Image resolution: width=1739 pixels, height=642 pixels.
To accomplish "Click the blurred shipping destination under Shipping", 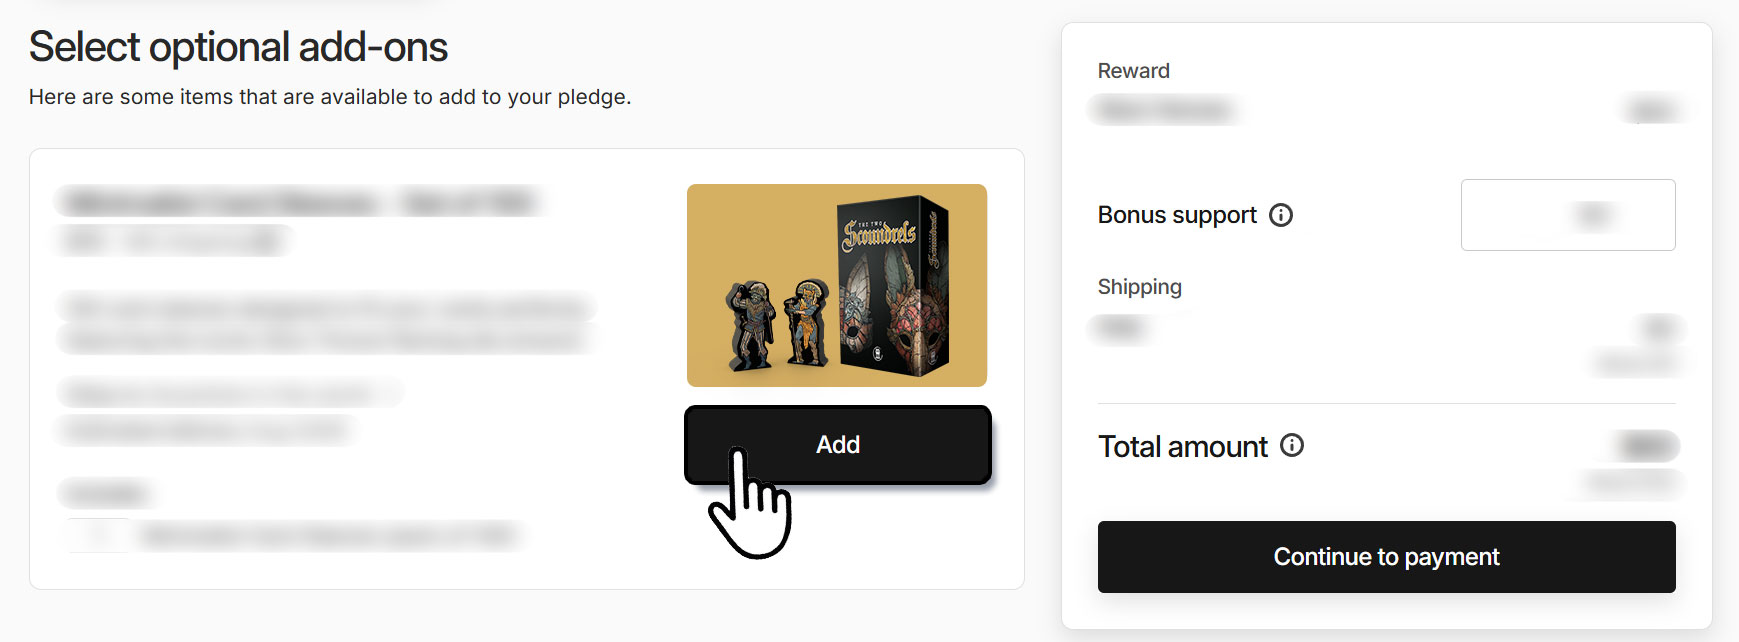I will click(x=1121, y=328).
